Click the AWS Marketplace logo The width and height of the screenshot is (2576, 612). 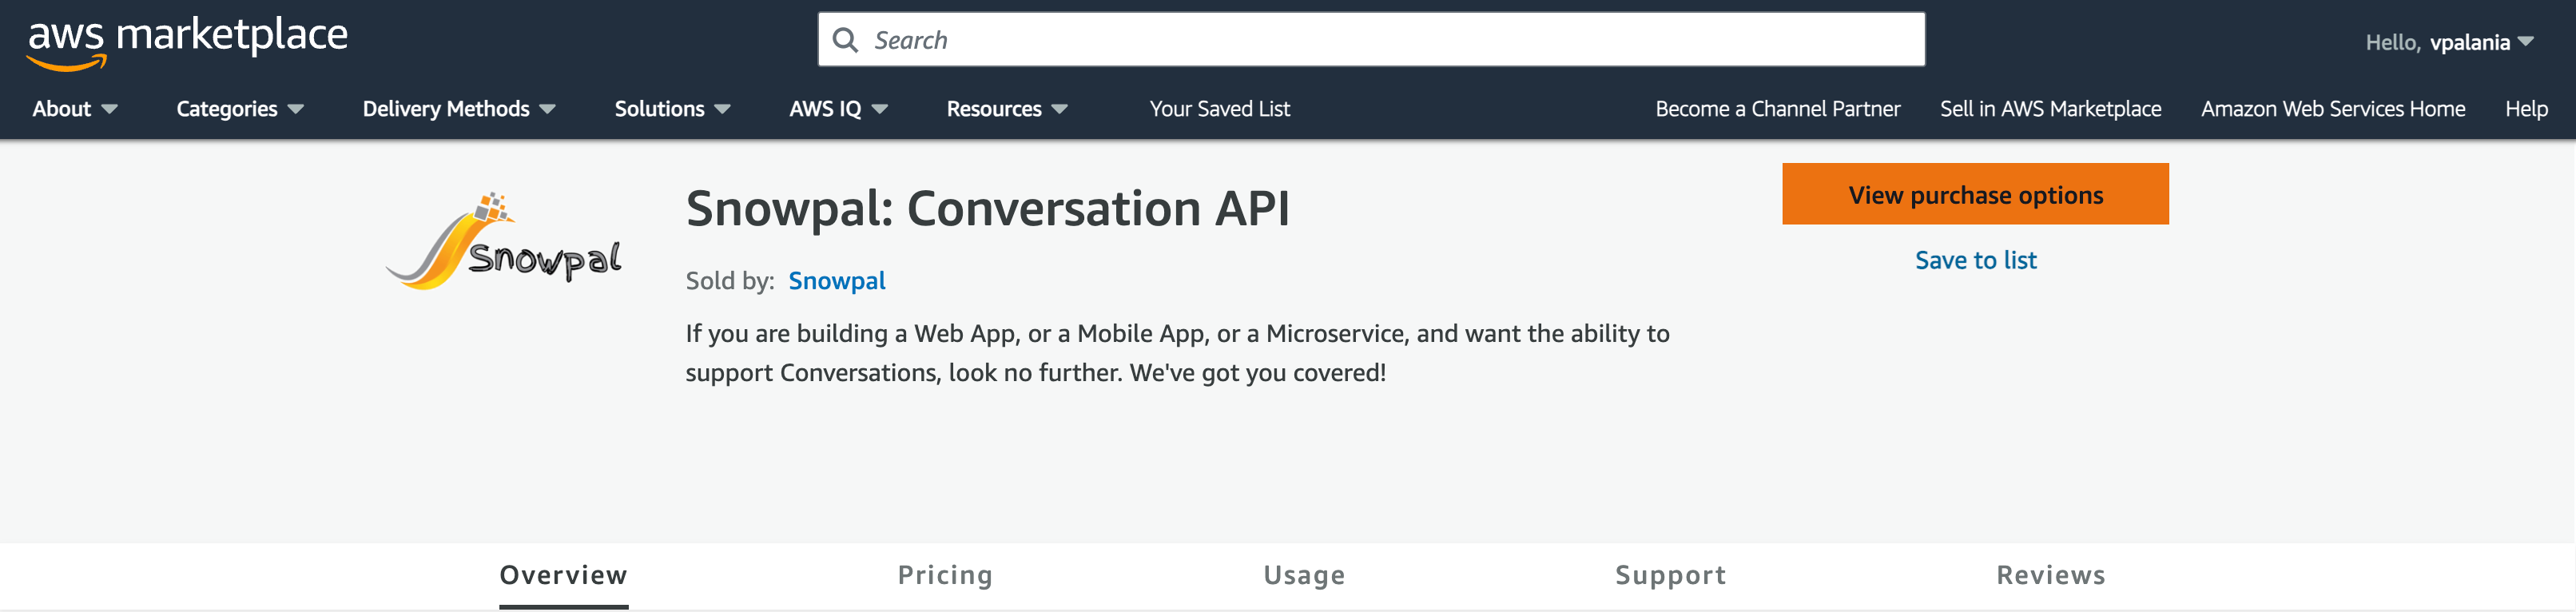[x=187, y=44]
